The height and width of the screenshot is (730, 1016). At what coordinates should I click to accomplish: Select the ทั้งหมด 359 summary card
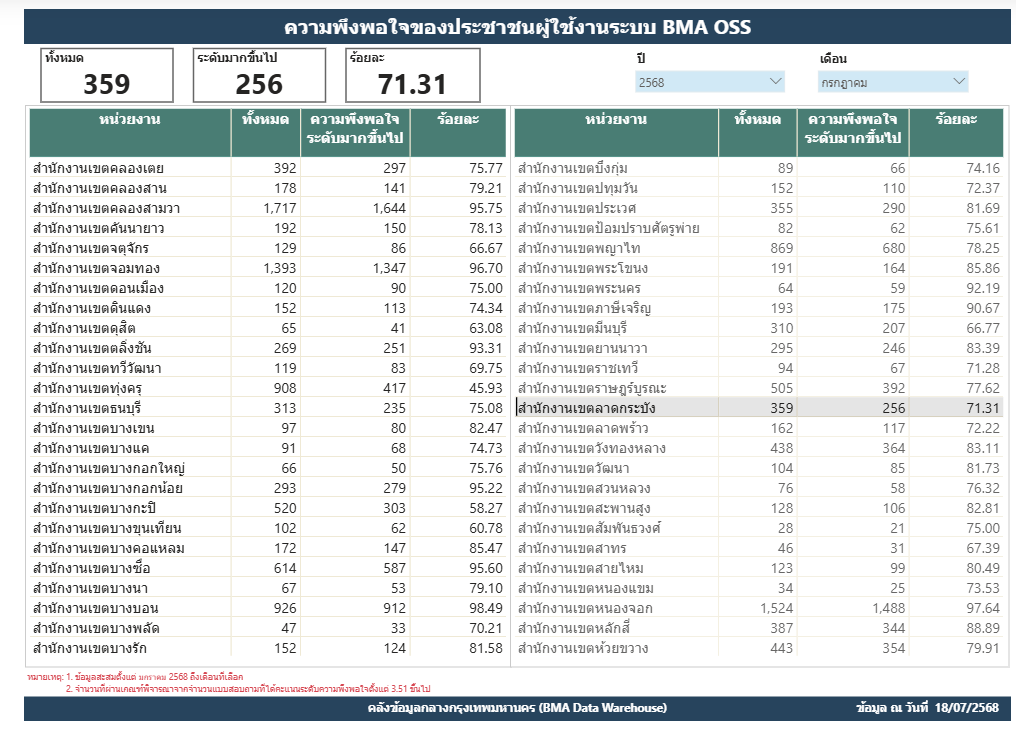(x=107, y=75)
